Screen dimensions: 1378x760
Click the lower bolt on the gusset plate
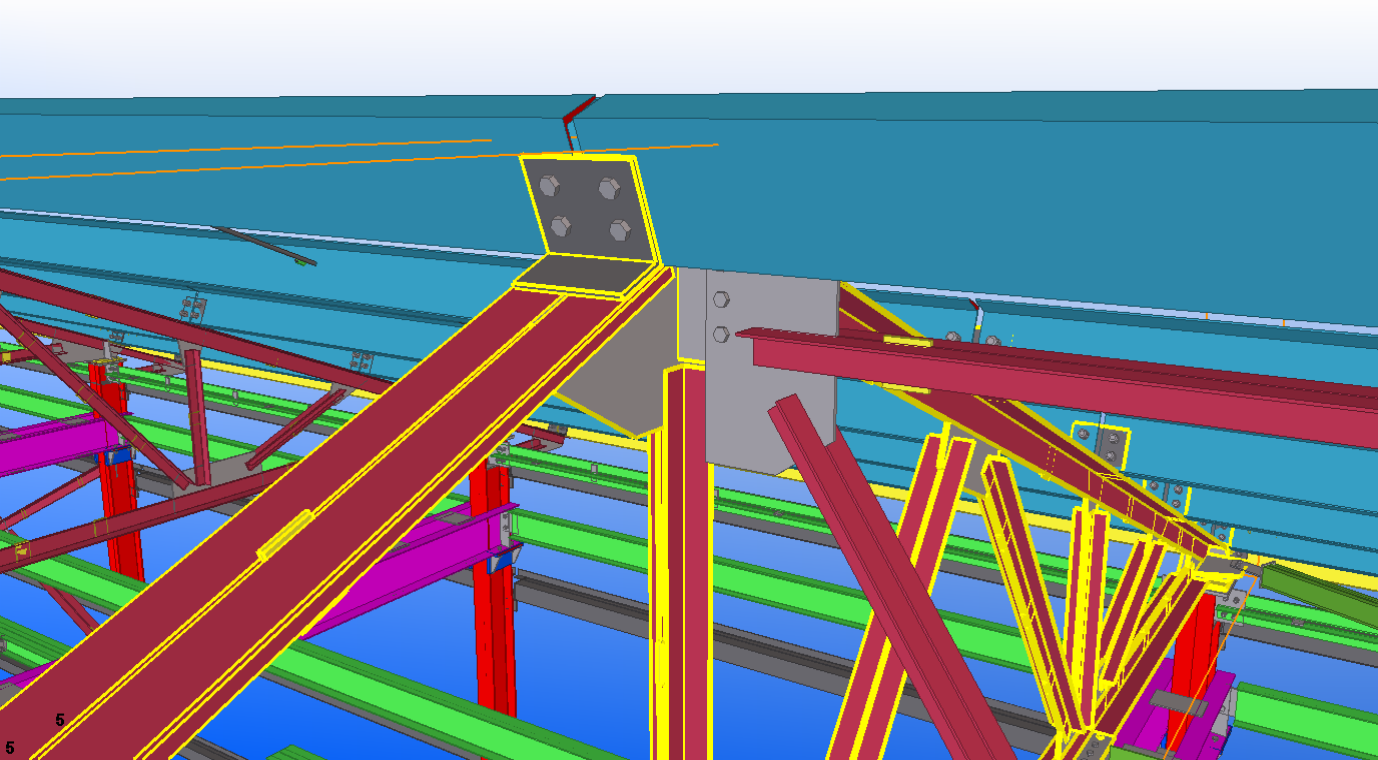(720, 333)
